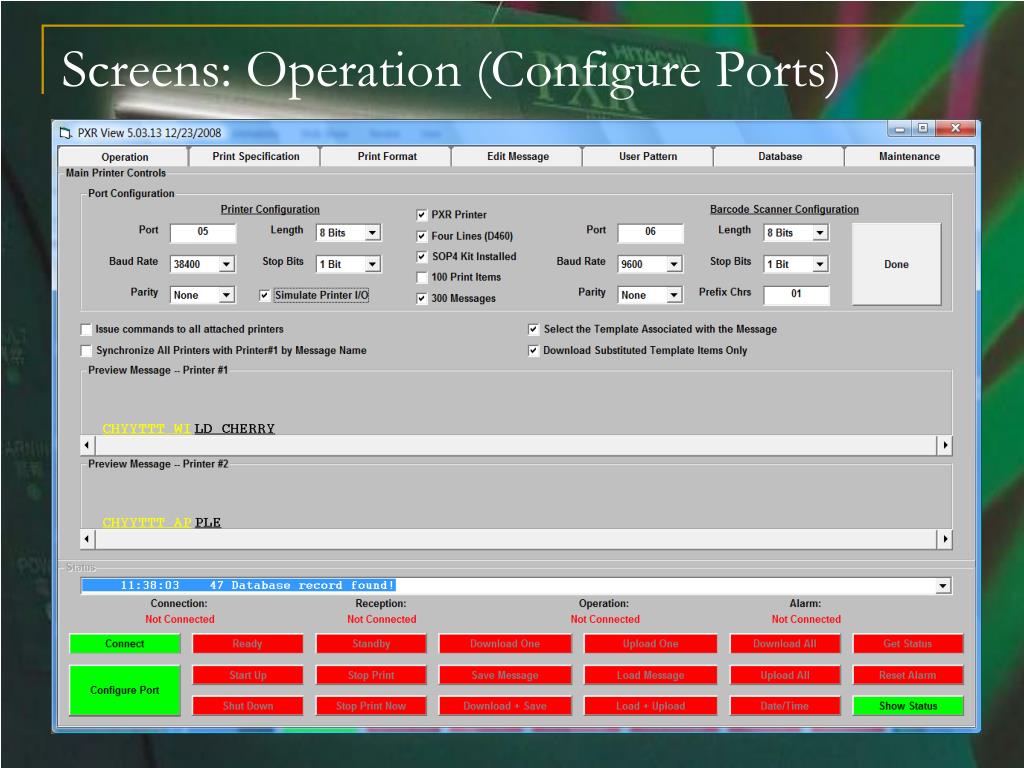The image size is (1024, 768).
Task: Click the green Show Status button
Action: (x=908, y=706)
